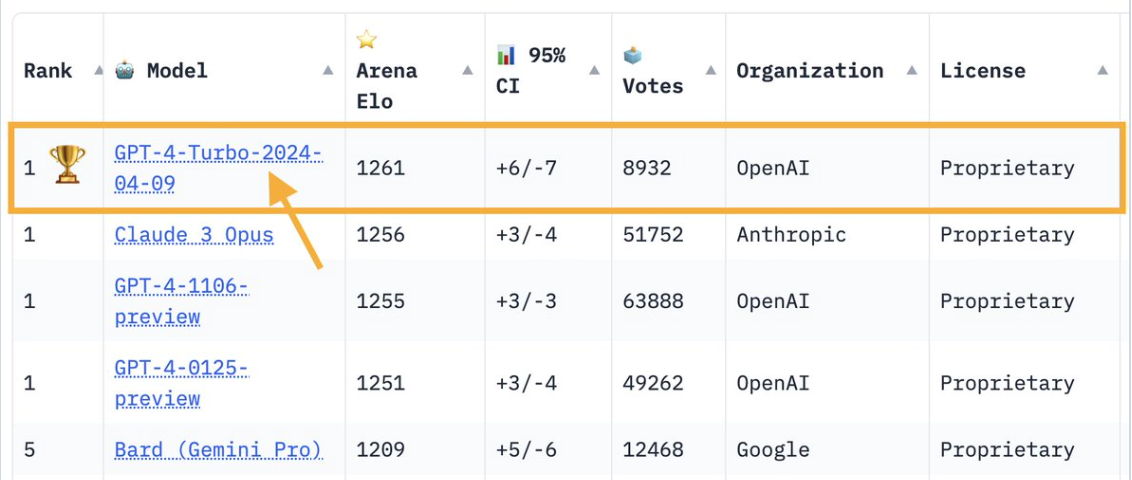The width and height of the screenshot is (1132, 480).
Task: Click the ballot box icon above Votes
Action: point(632,55)
